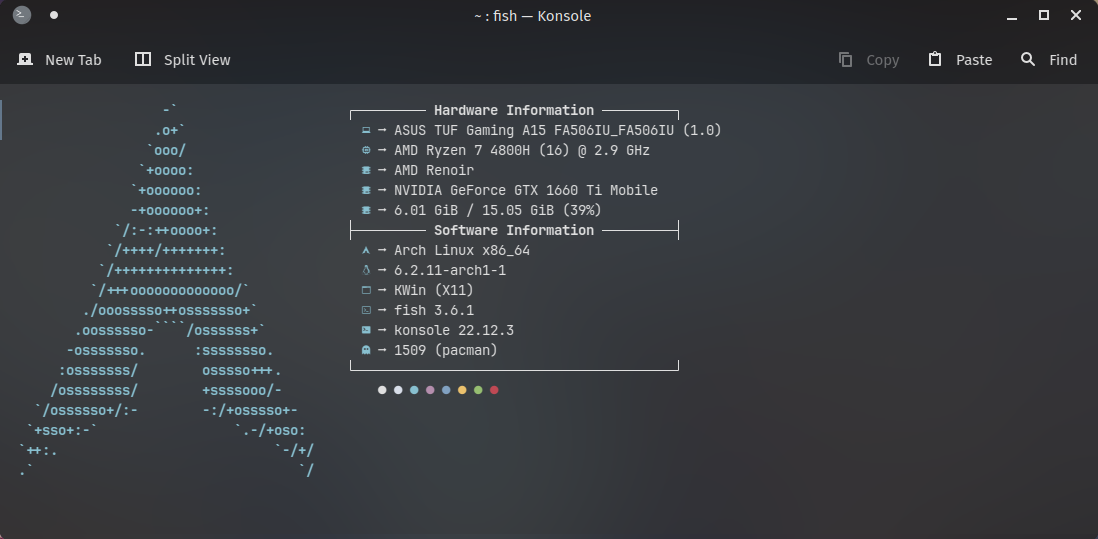Click the shell icon beside fish 3.6.1
Image resolution: width=1098 pixels, height=539 pixels.
(x=366, y=310)
